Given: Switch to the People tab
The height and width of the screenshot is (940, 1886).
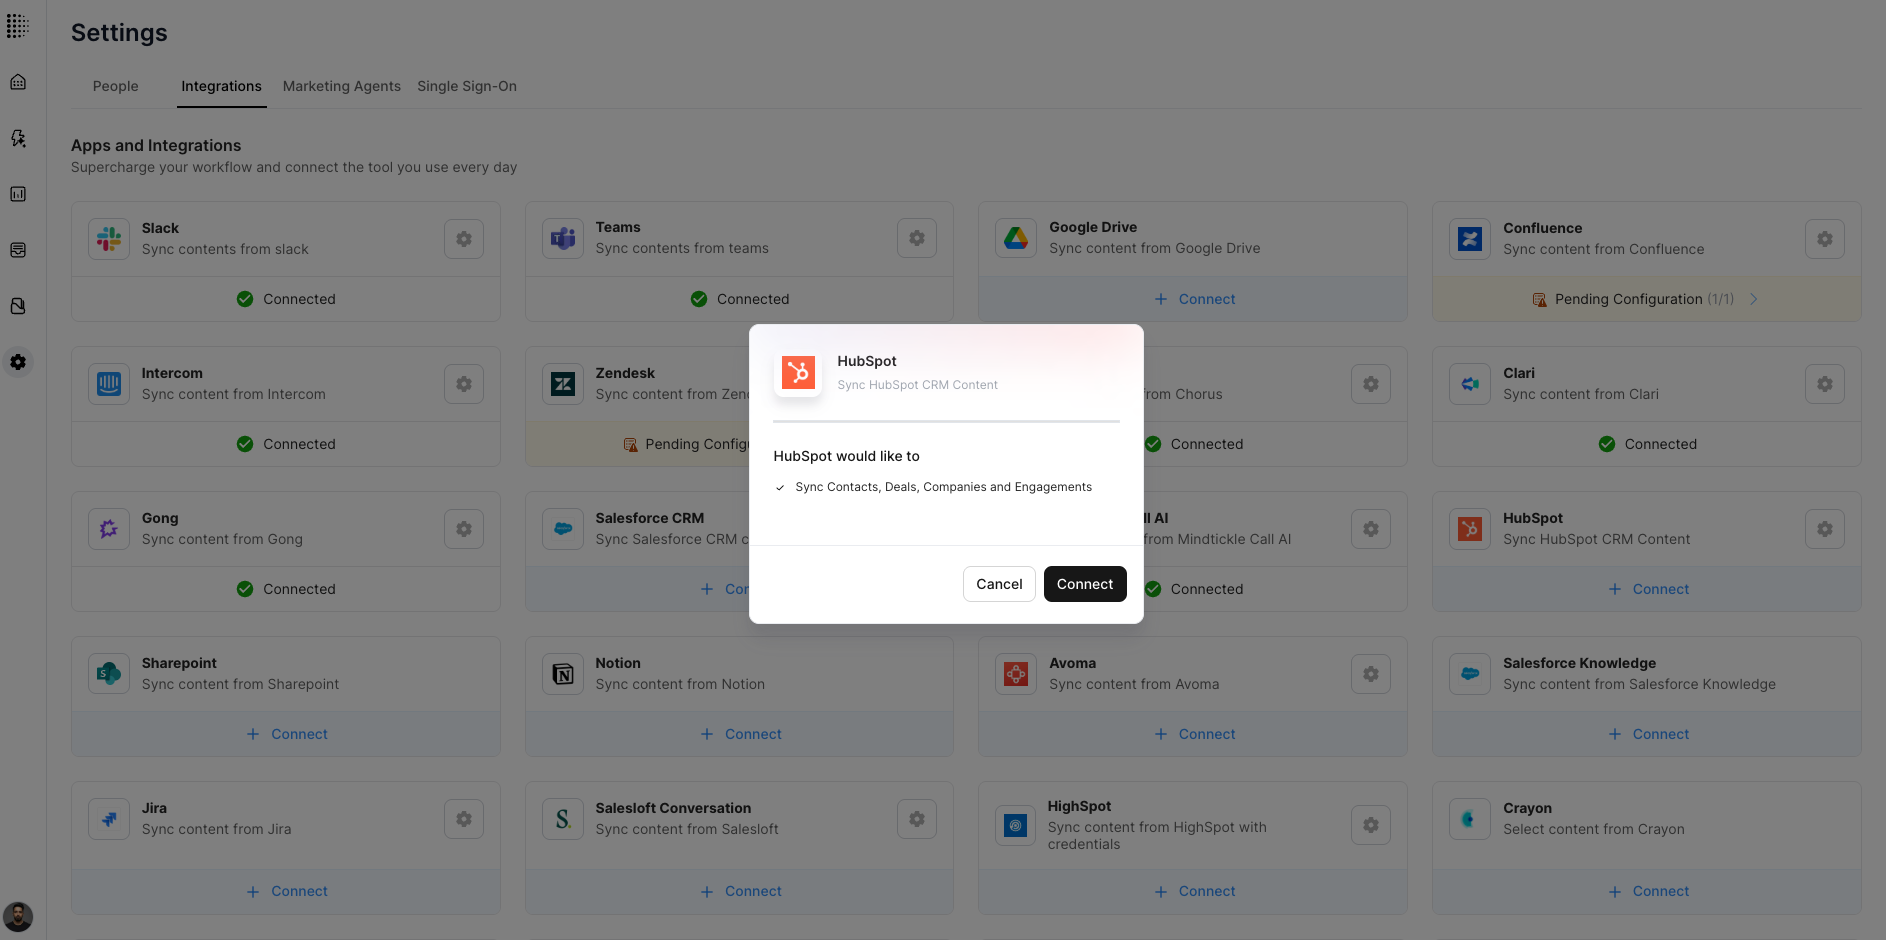Looking at the screenshot, I should (x=116, y=86).
